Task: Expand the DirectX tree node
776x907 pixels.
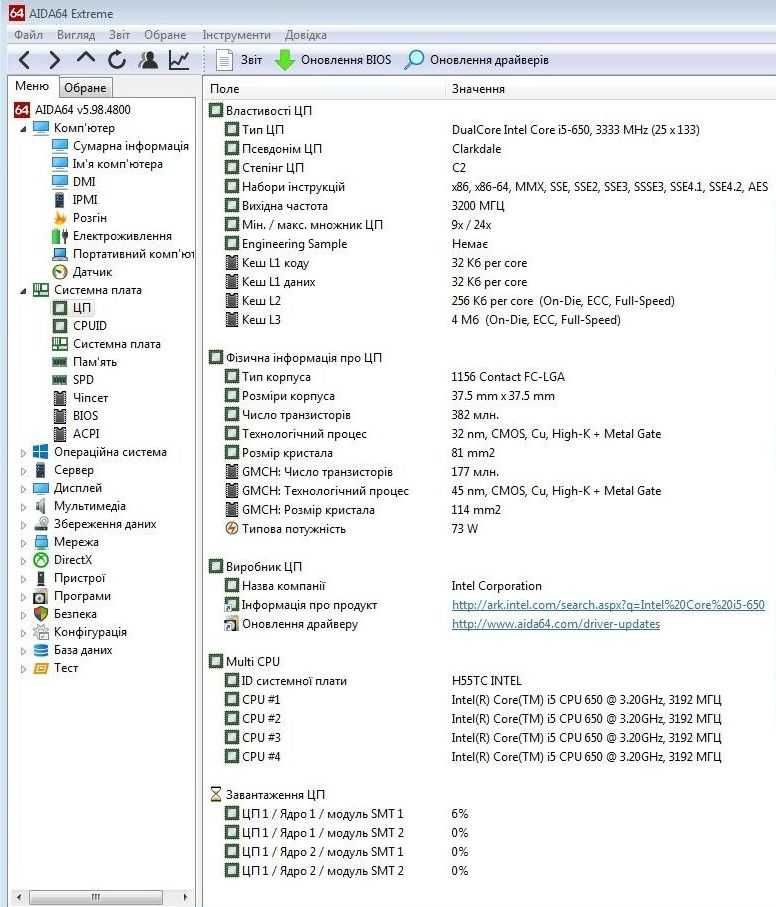Action: pyautogui.click(x=23, y=561)
